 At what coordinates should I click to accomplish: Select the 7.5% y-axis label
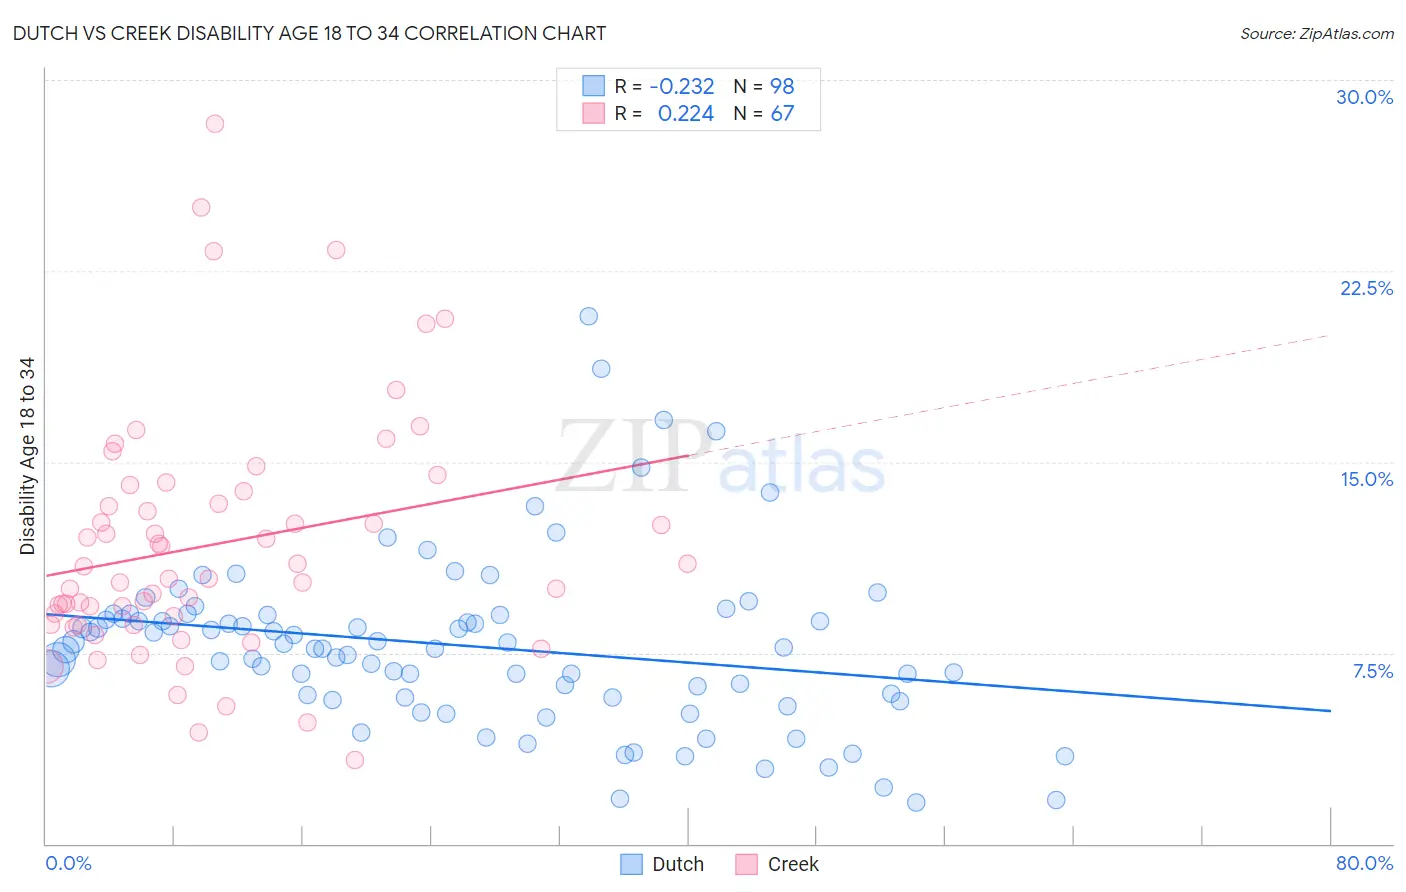tap(1373, 671)
